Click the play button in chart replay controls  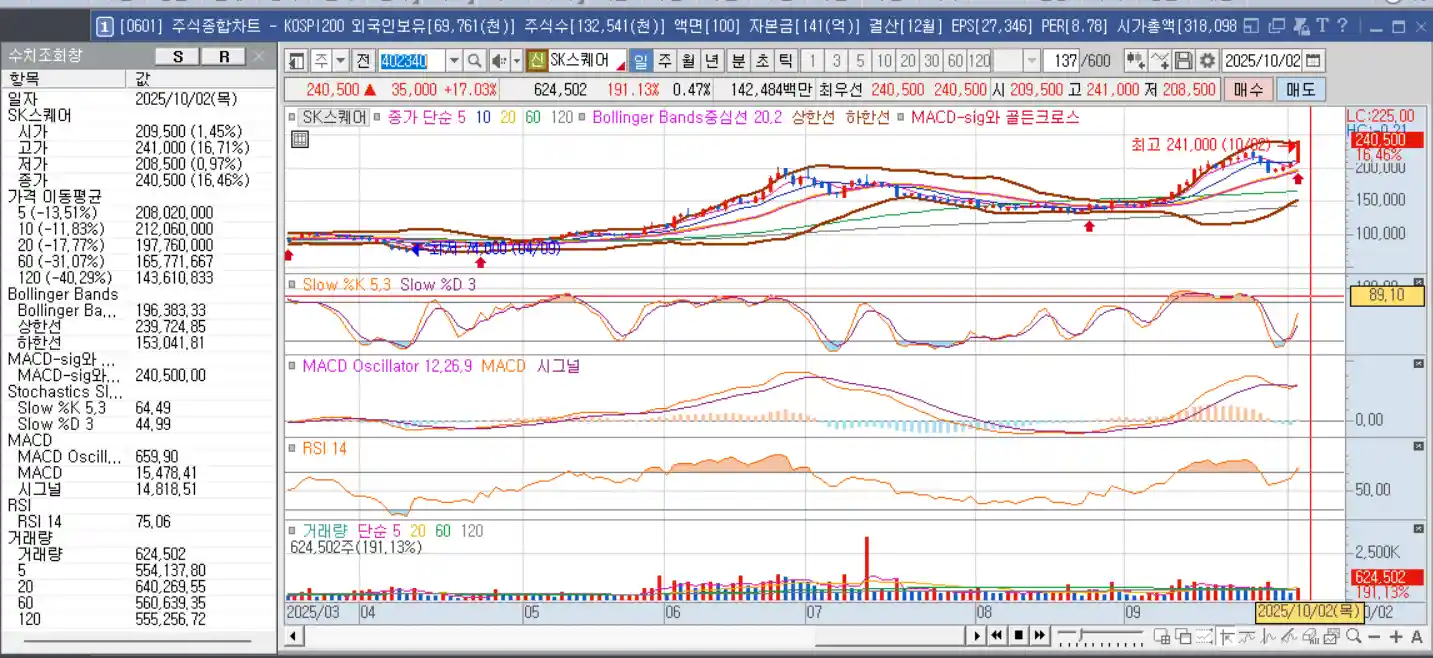tap(977, 635)
